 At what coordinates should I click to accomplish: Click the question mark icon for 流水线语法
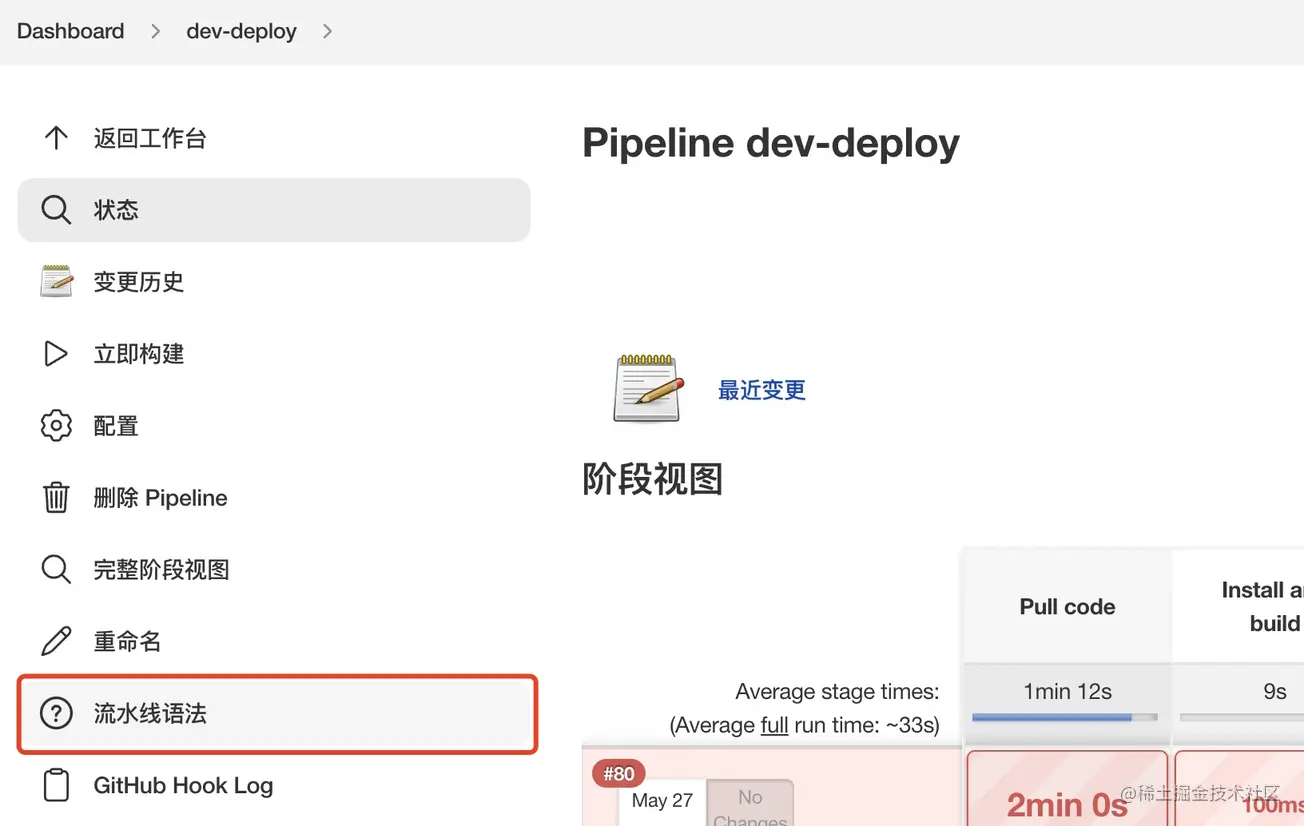pyautogui.click(x=56, y=714)
